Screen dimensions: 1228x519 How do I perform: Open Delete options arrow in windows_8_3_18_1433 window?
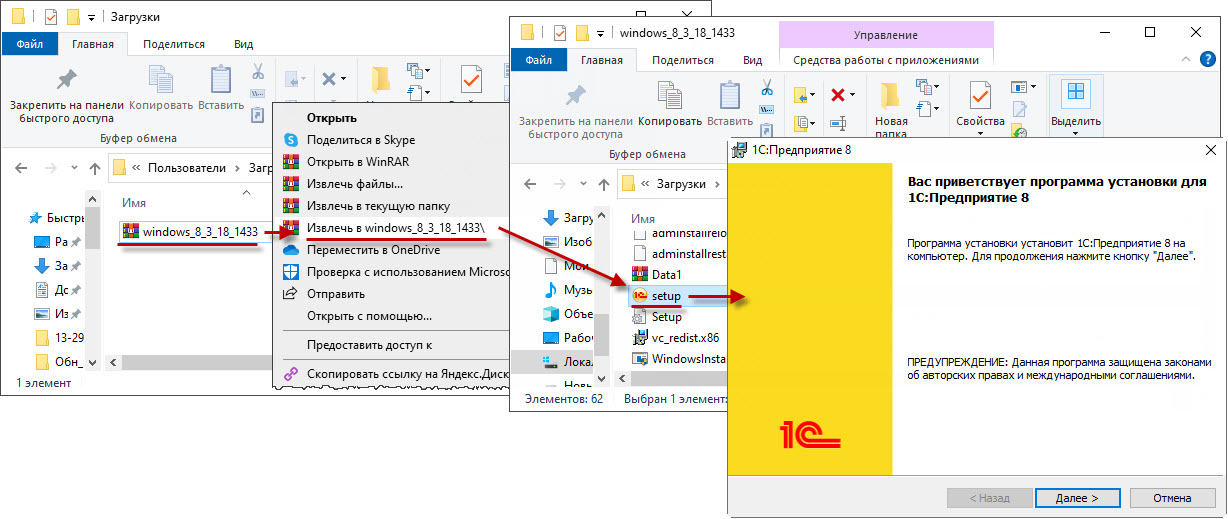pyautogui.click(x=853, y=95)
